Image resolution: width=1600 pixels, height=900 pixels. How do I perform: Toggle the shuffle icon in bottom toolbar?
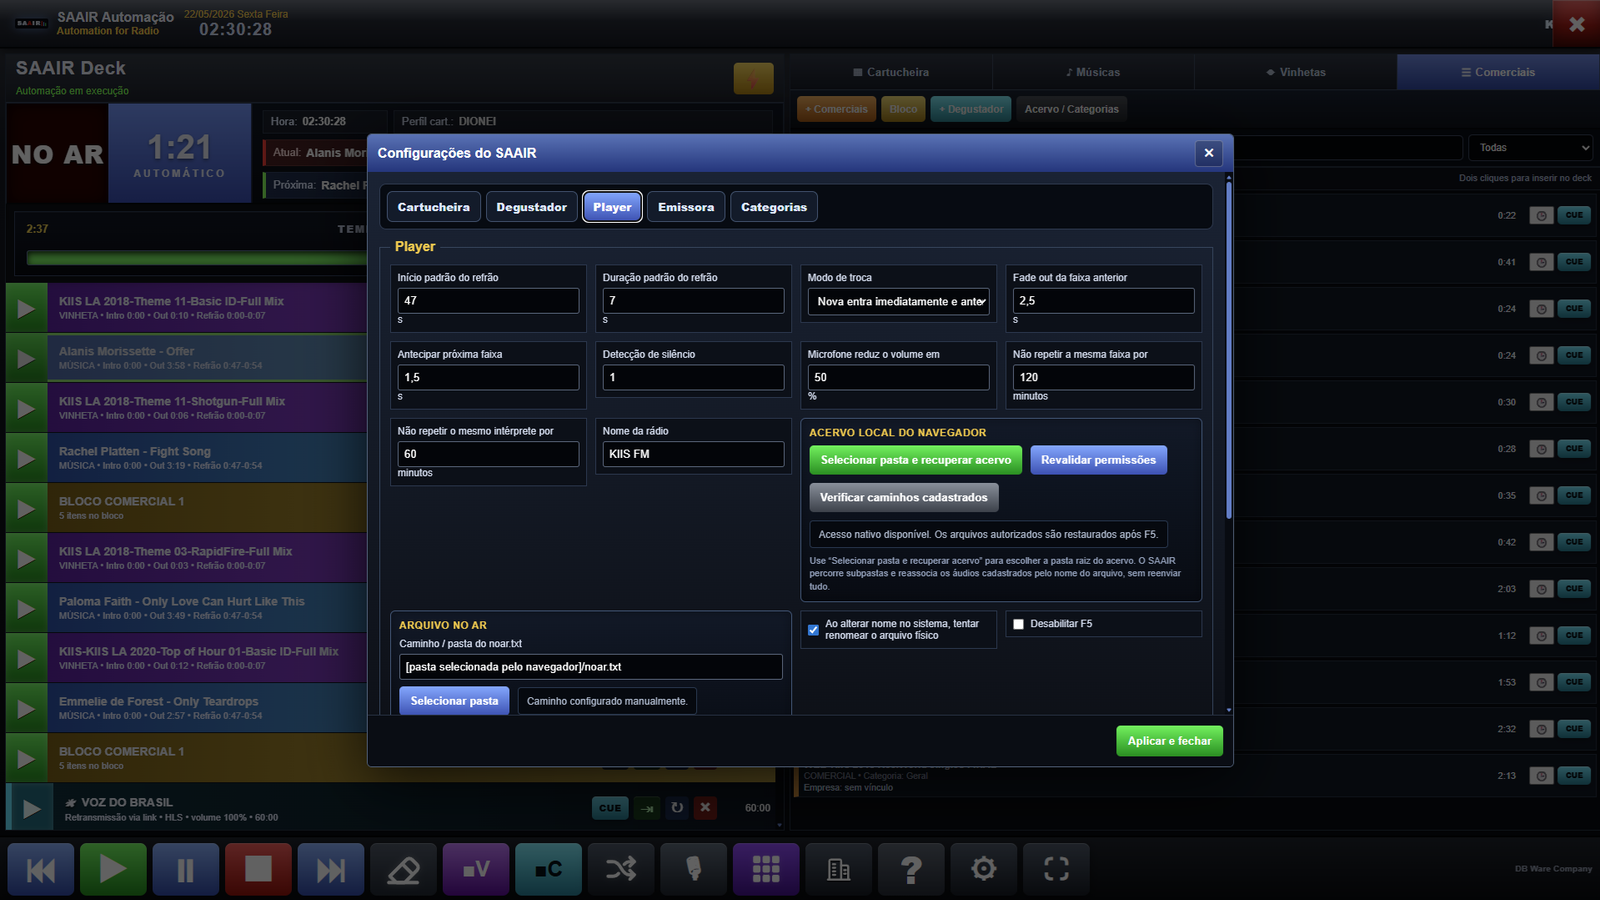(621, 869)
